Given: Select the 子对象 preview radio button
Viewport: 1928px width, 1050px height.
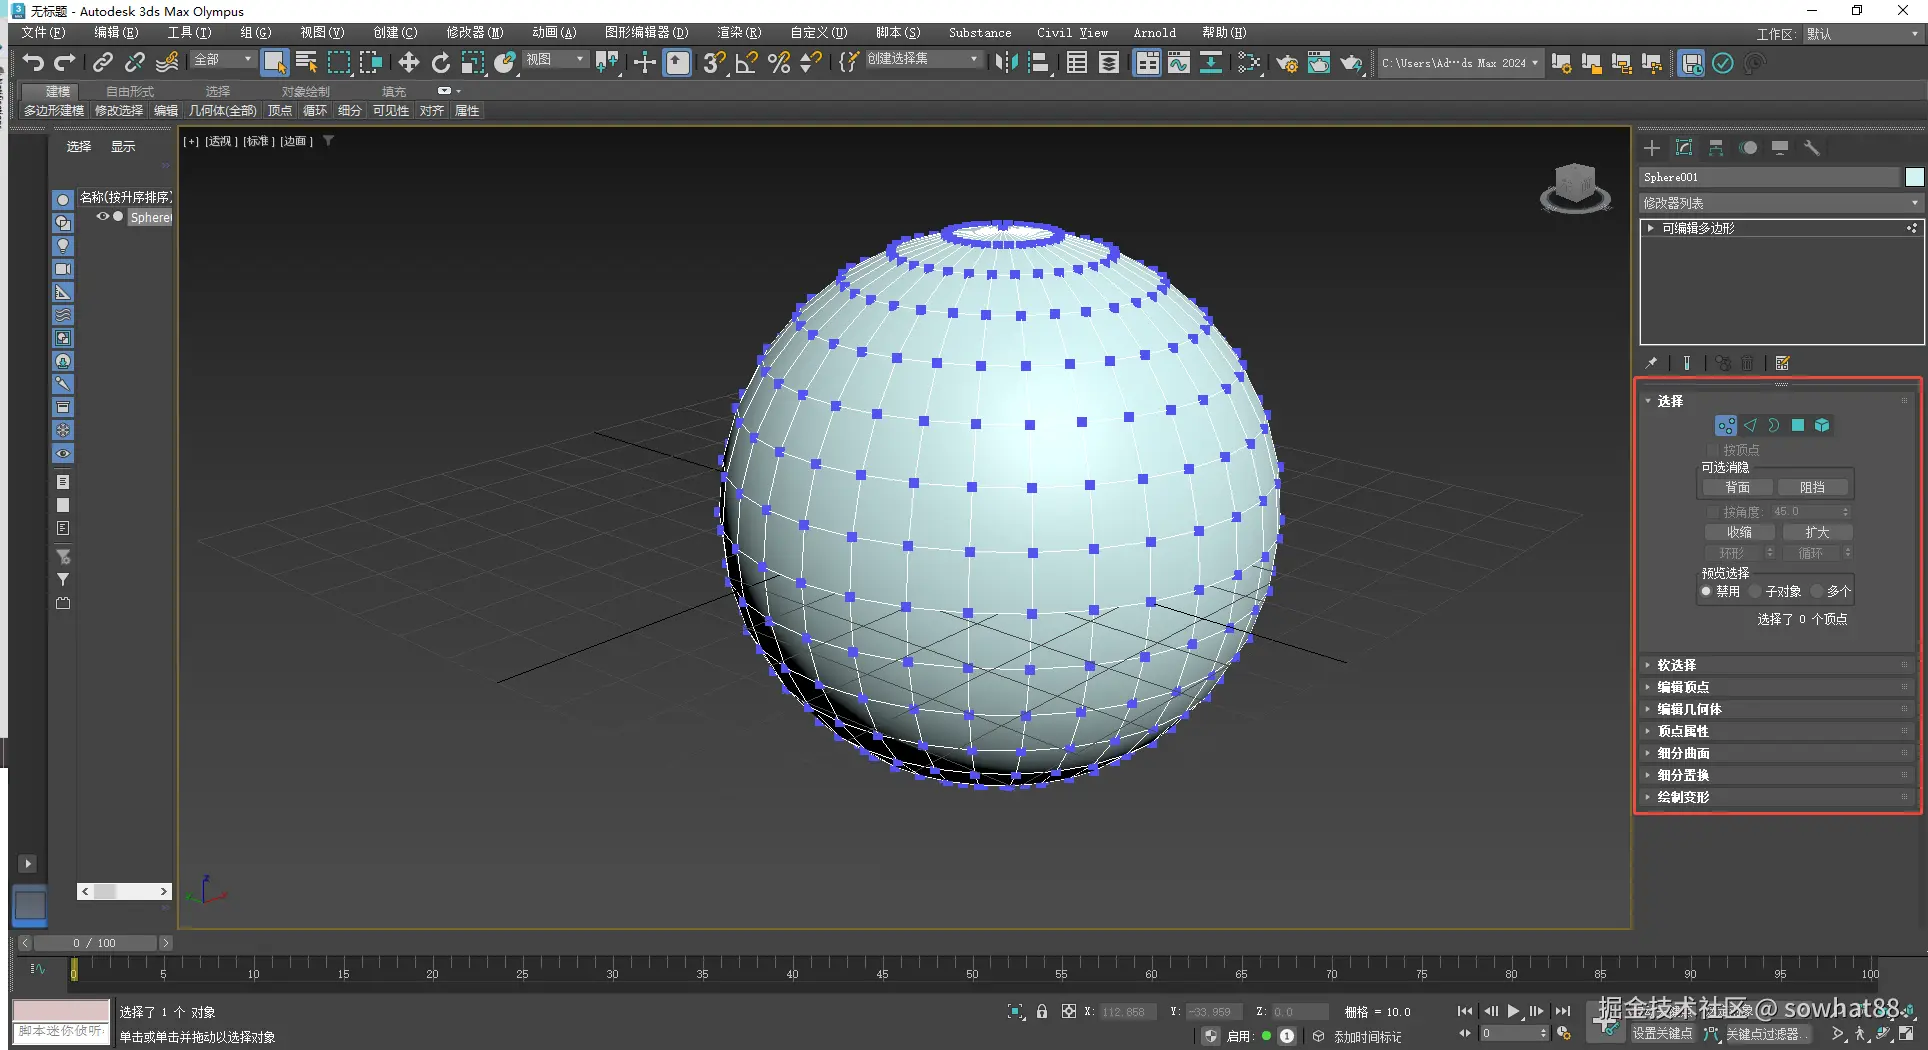Looking at the screenshot, I should point(1756,591).
